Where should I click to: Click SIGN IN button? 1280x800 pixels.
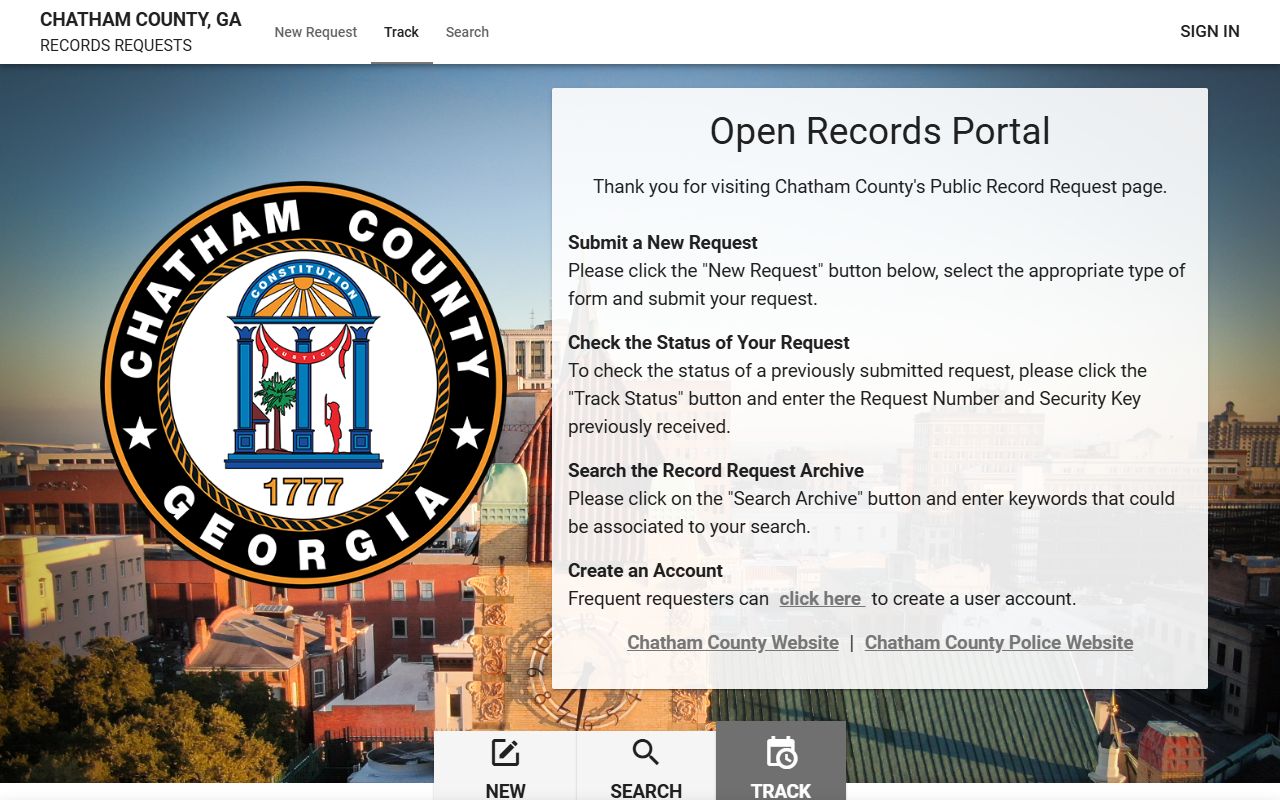click(x=1209, y=31)
